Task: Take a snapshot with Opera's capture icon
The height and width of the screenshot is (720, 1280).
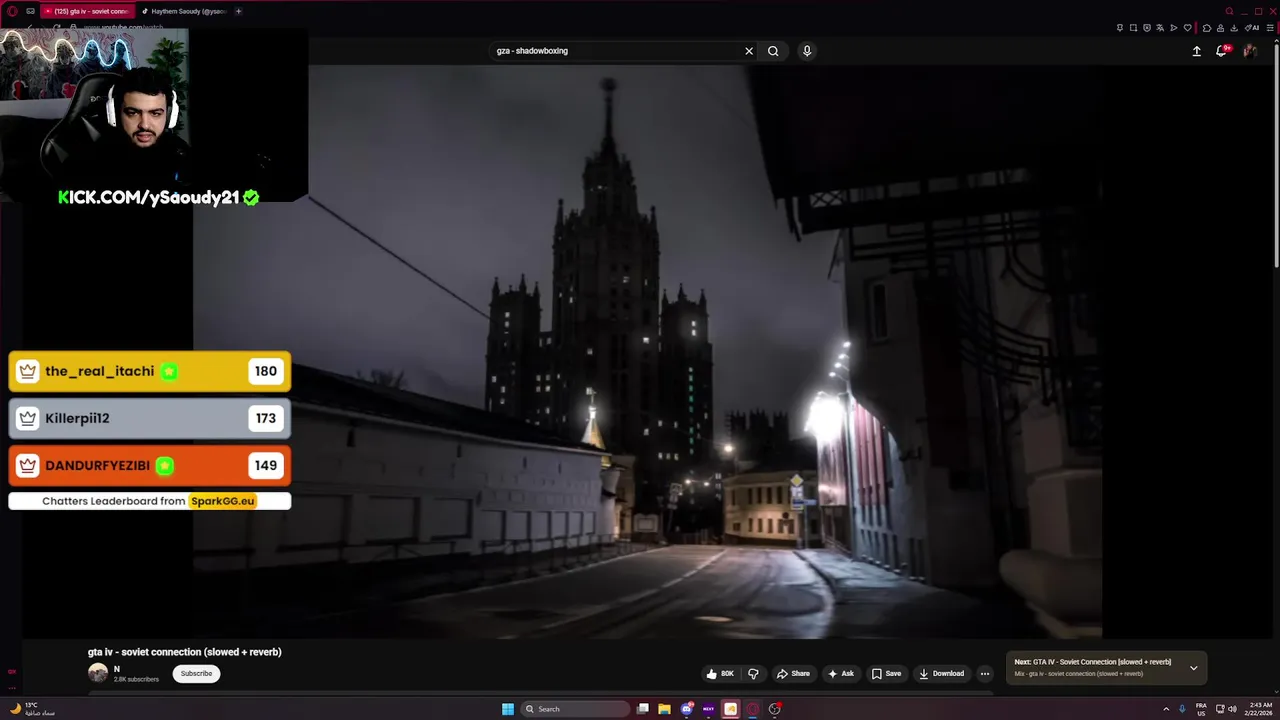Action: [x=1133, y=28]
